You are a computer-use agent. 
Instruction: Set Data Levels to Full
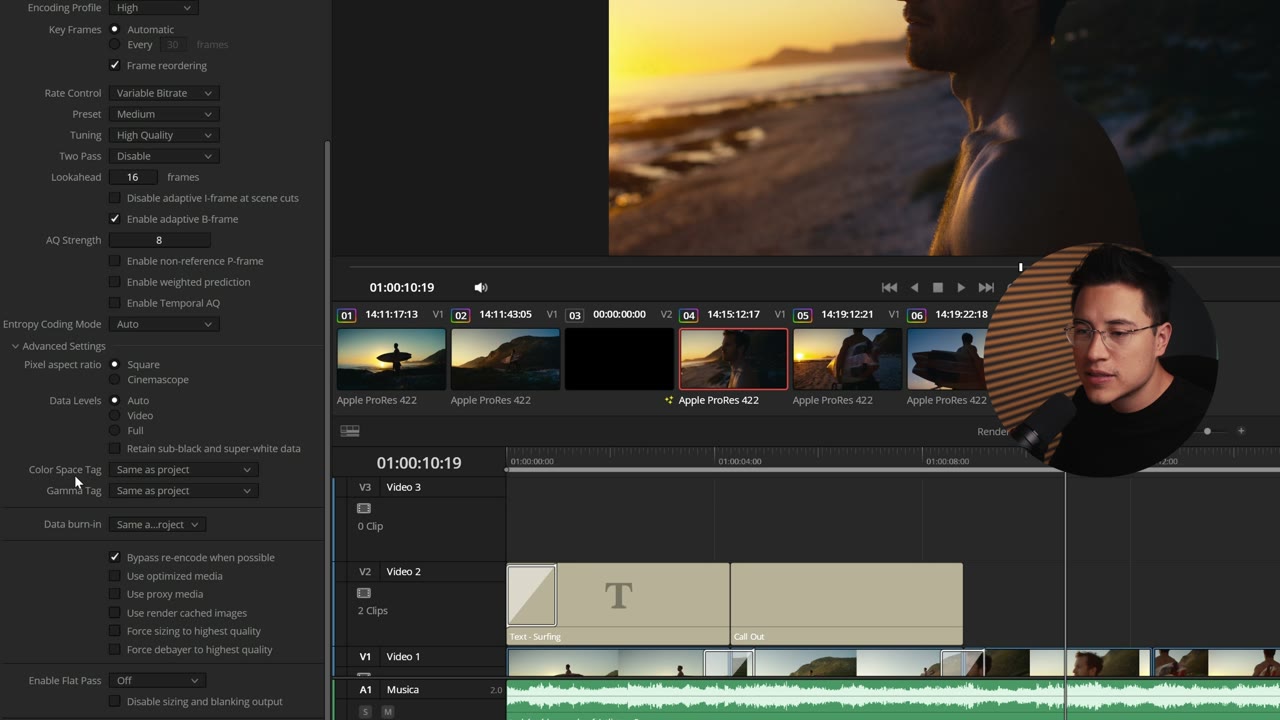click(x=114, y=431)
